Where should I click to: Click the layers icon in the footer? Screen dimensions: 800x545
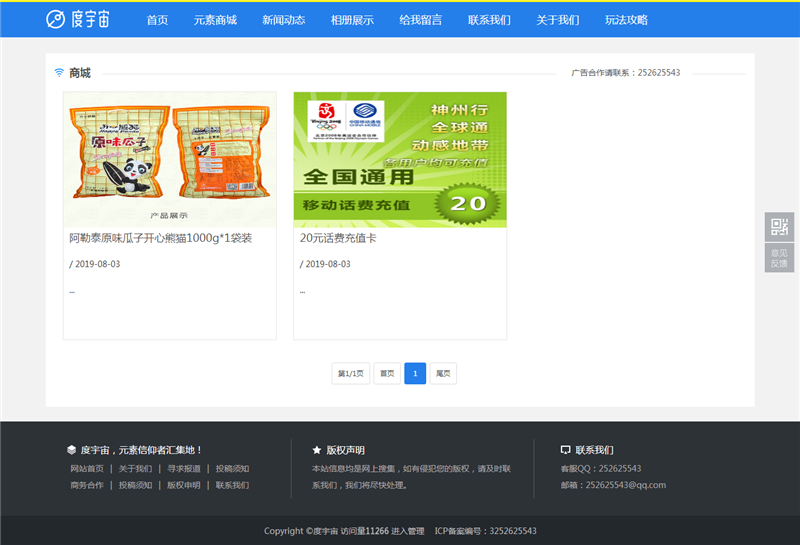click(x=71, y=450)
